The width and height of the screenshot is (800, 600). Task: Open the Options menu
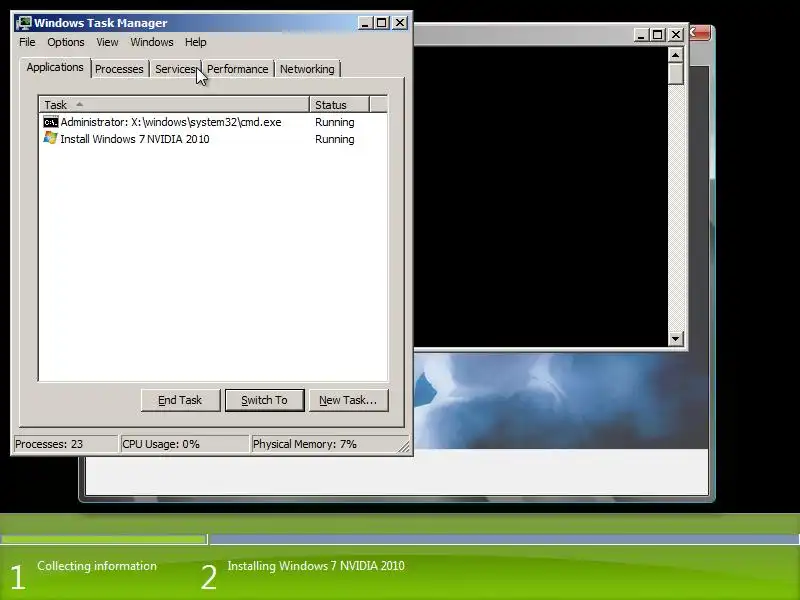pos(66,42)
